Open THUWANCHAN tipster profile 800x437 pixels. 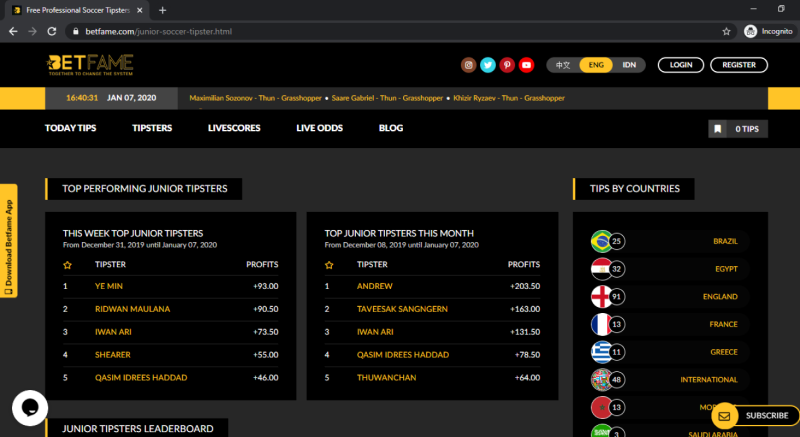pos(386,378)
